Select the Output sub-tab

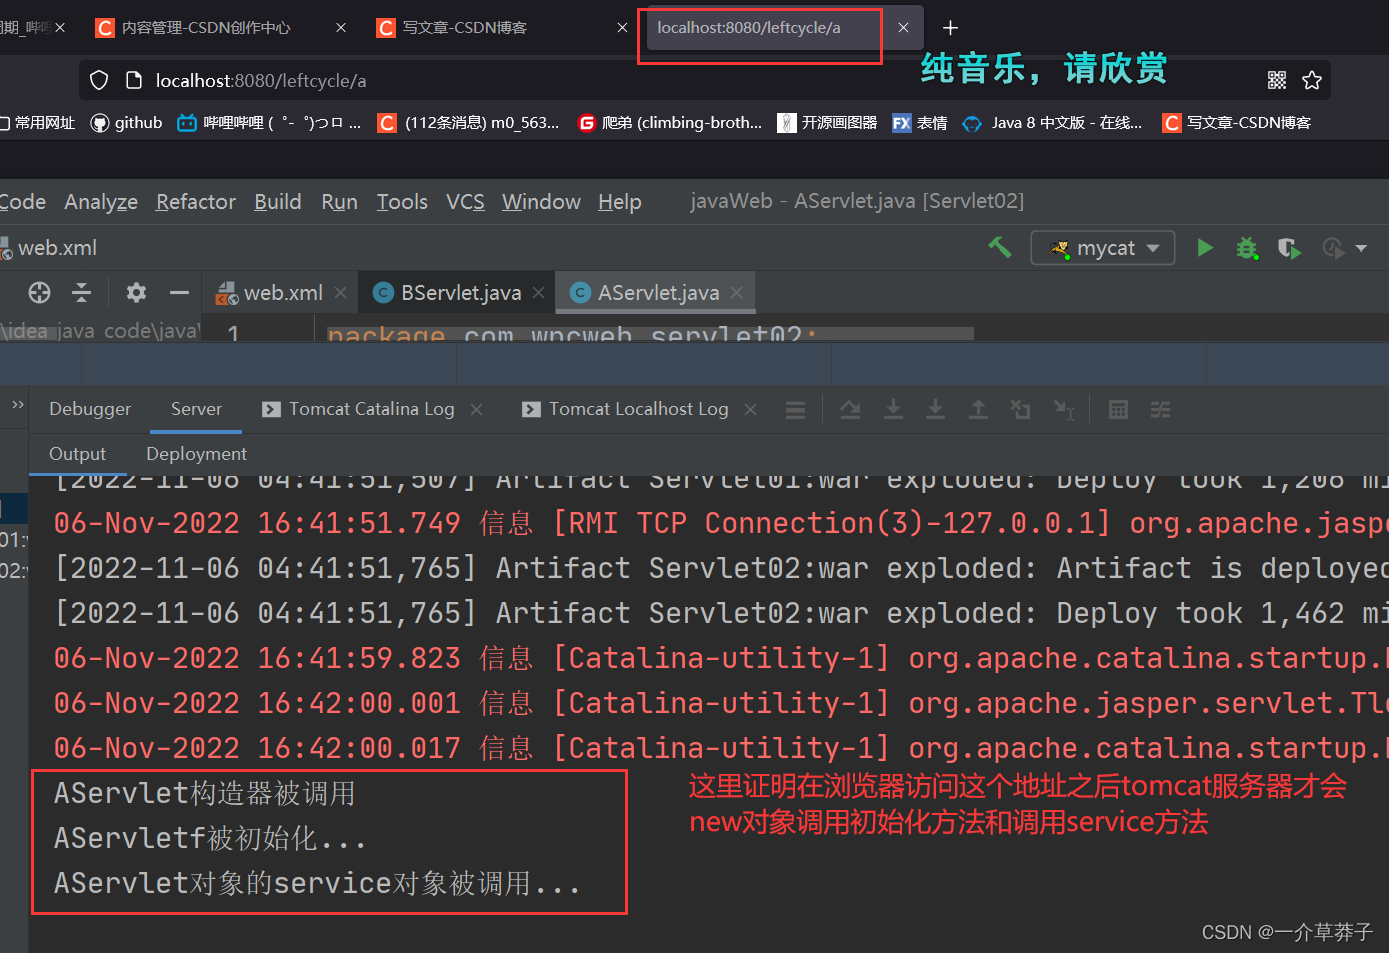point(77,454)
